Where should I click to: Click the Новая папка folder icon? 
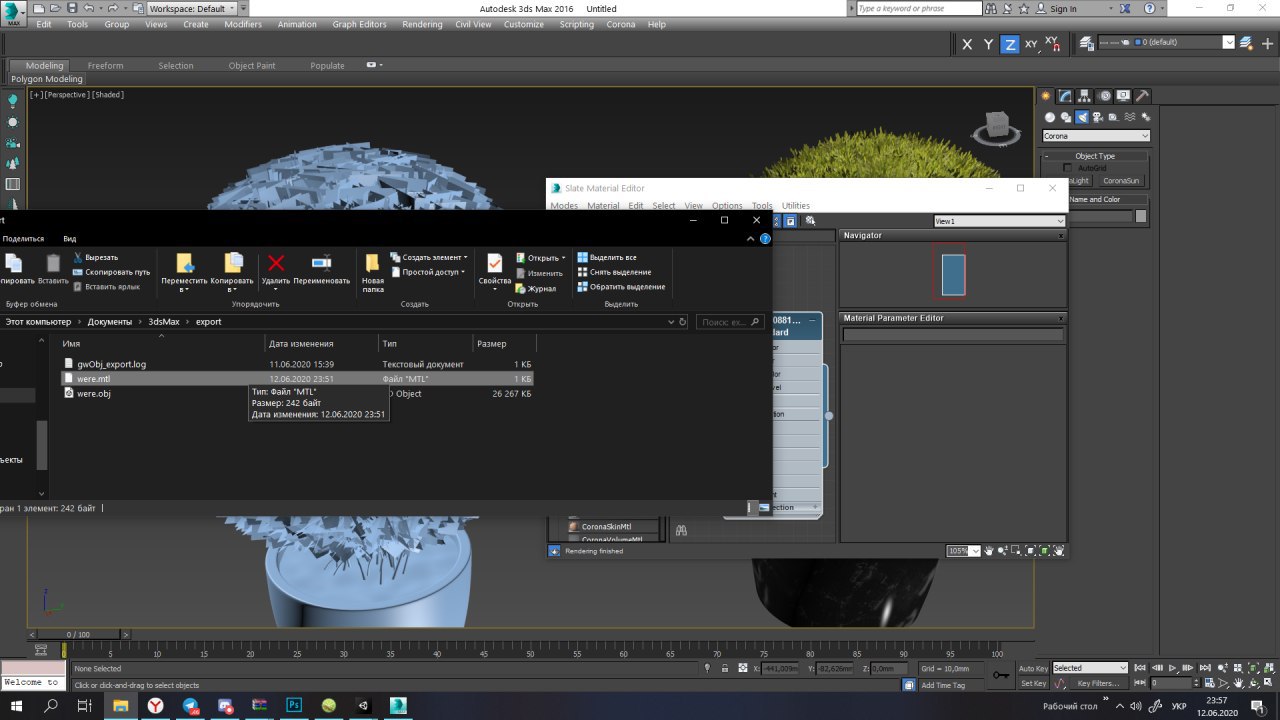pyautogui.click(x=372, y=264)
